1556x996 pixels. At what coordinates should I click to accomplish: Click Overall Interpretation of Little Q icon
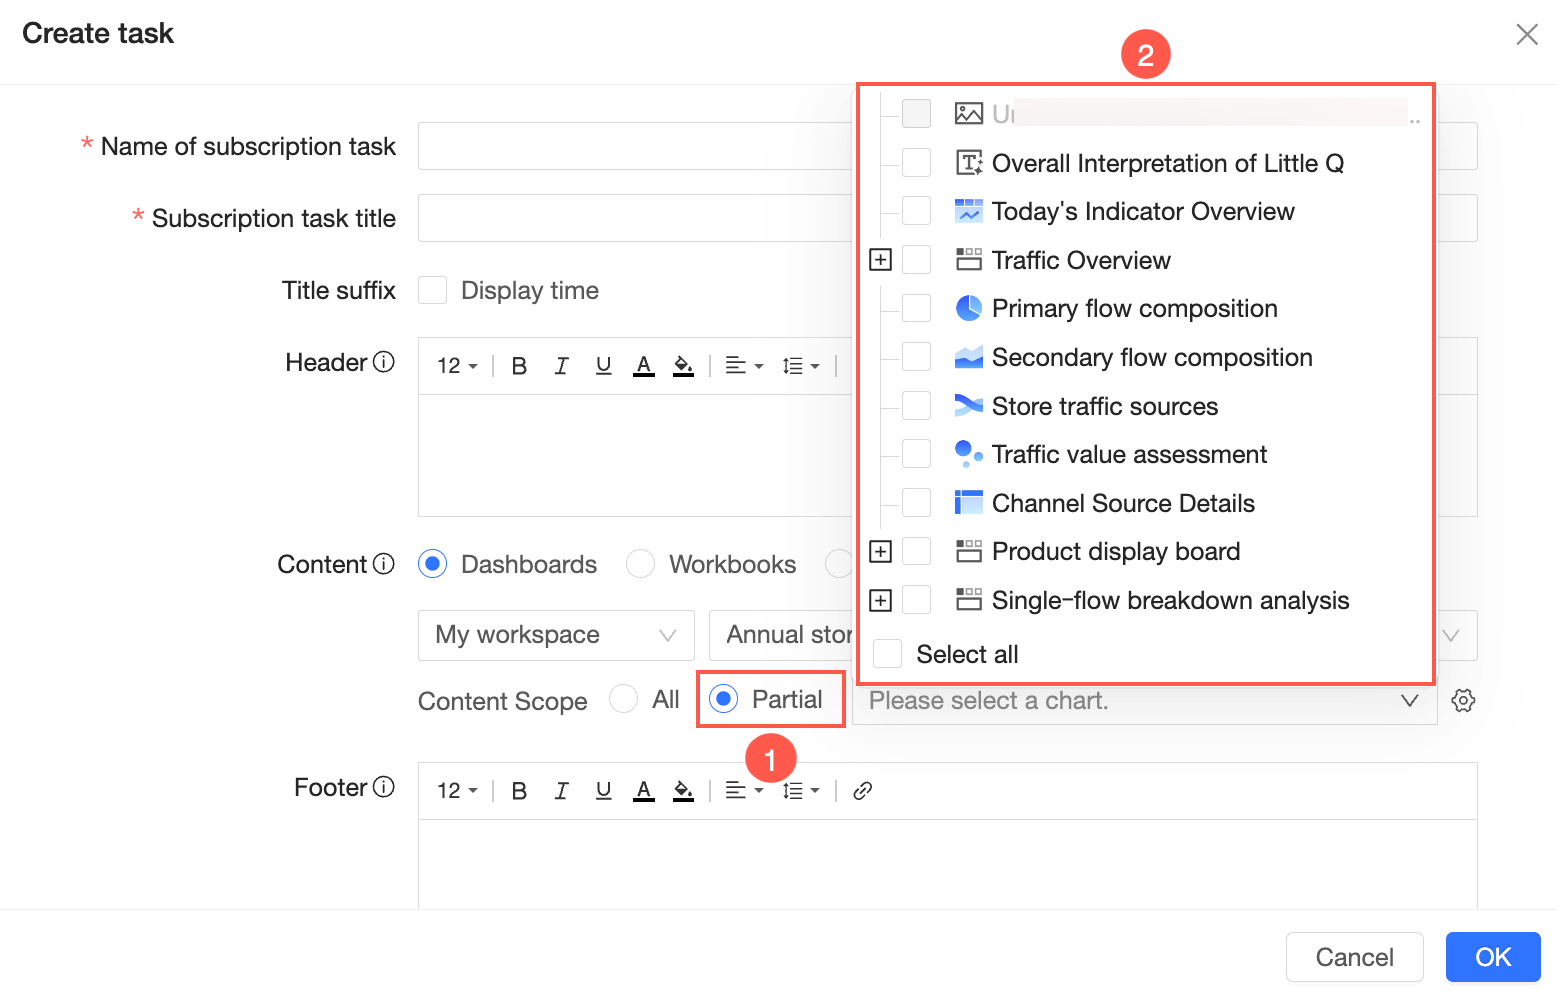(x=968, y=162)
